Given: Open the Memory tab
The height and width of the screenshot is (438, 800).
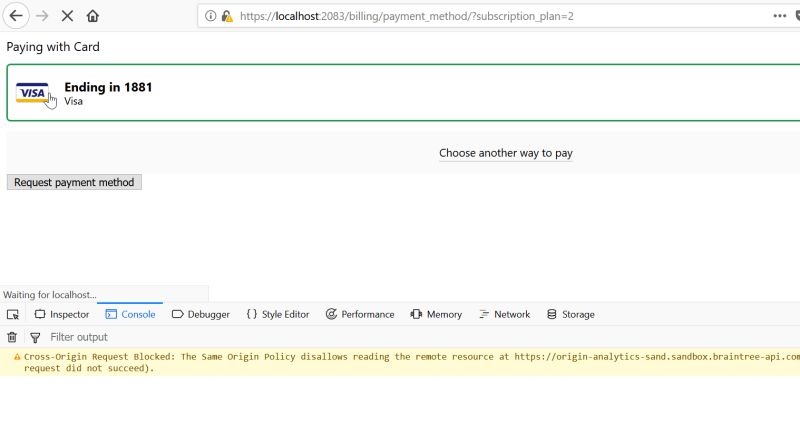Looking at the screenshot, I should point(436,314).
